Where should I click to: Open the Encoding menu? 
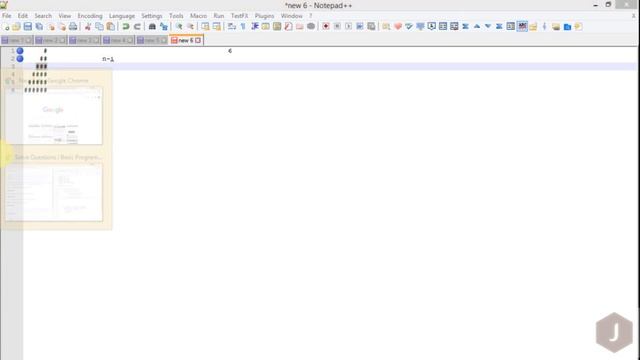(90, 16)
